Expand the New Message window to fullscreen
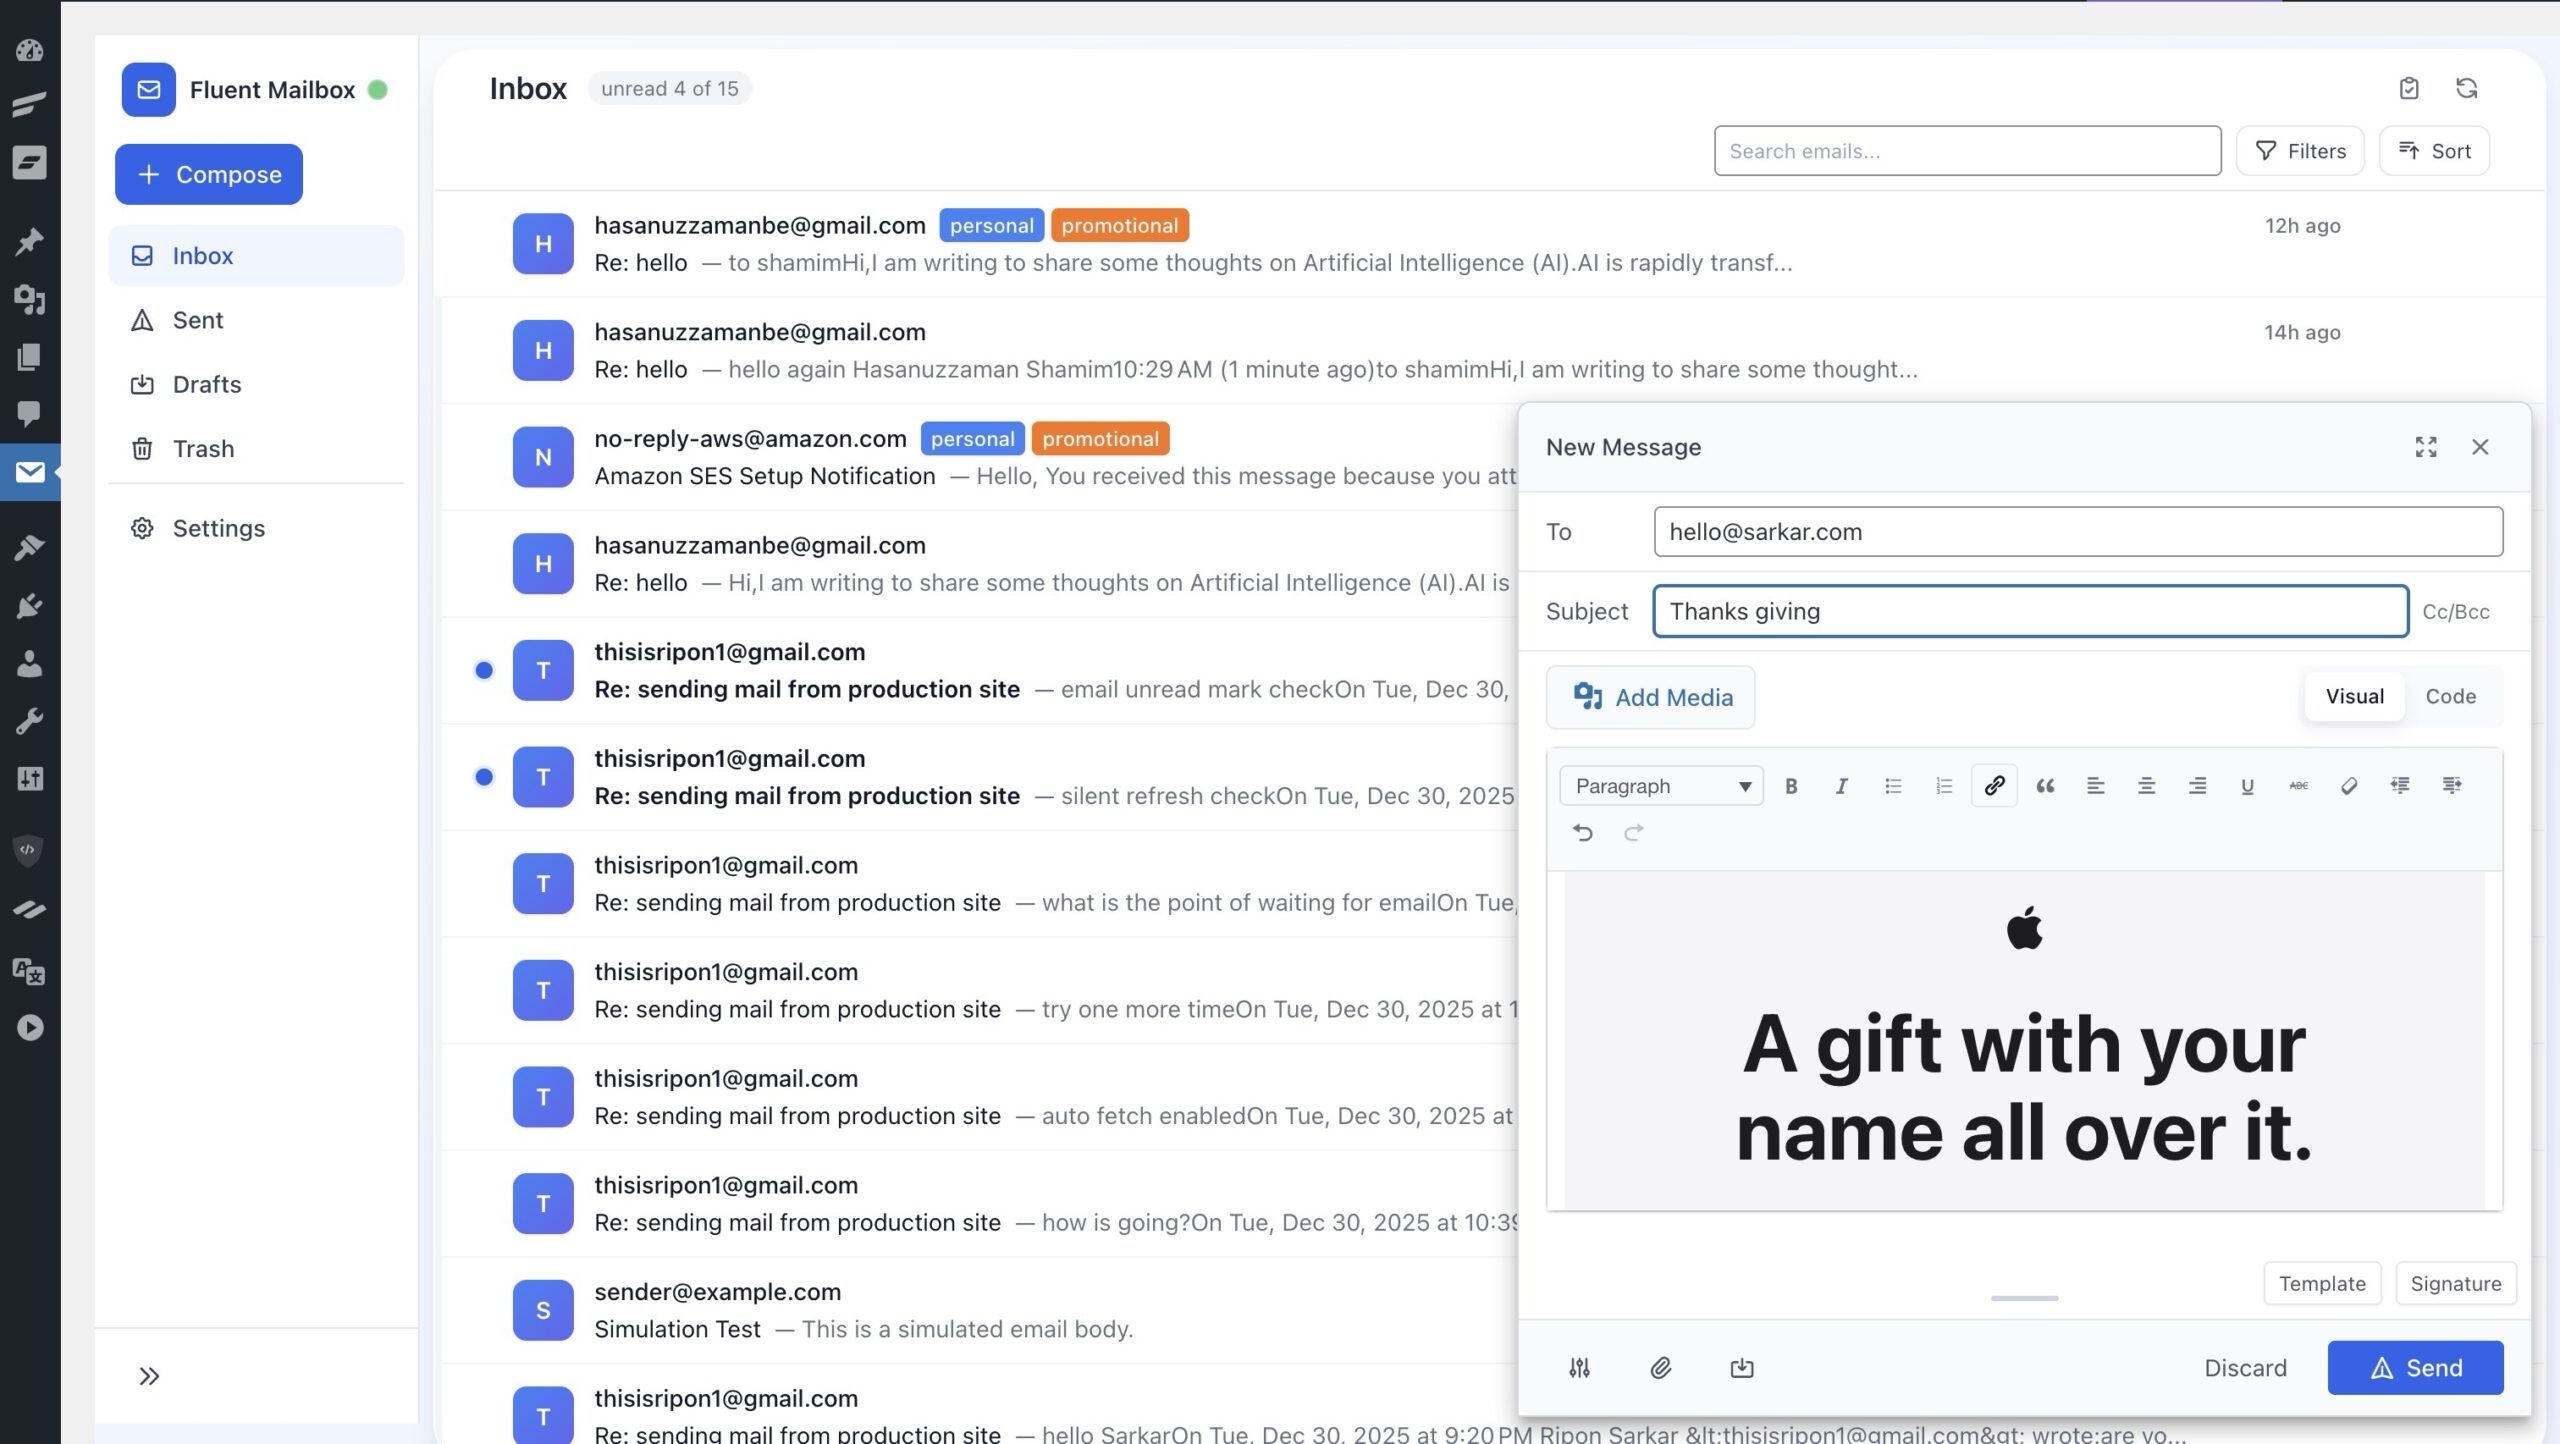The image size is (2560, 1444). click(x=2426, y=447)
